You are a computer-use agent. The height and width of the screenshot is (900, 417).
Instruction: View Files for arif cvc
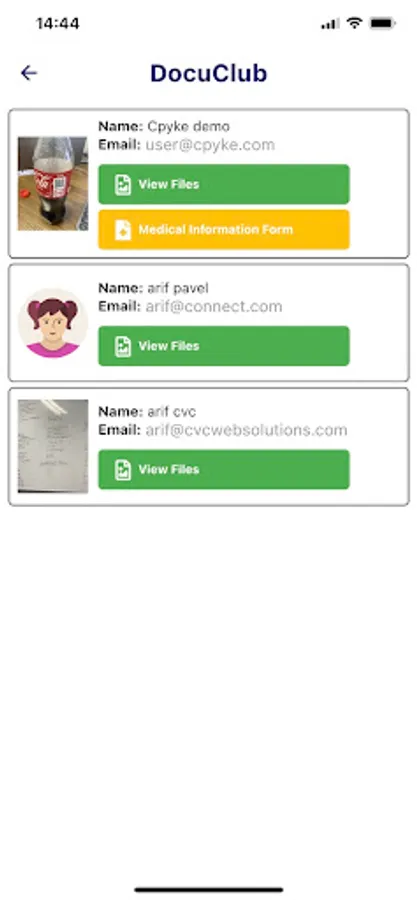pos(224,470)
